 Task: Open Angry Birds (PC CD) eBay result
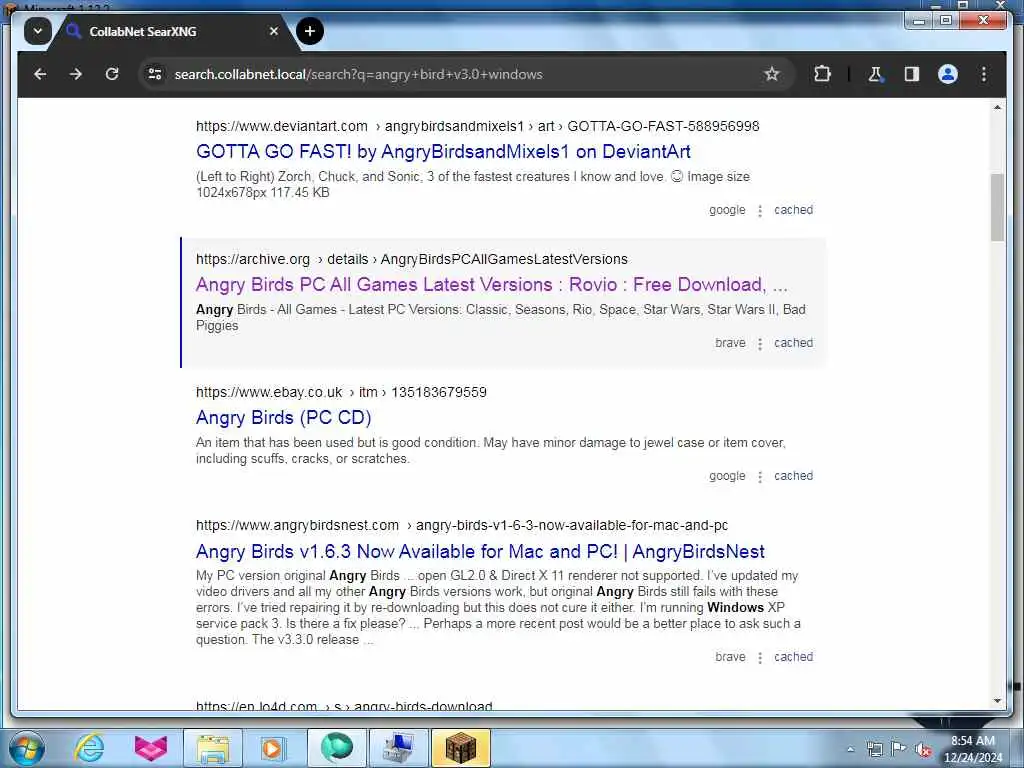(283, 417)
